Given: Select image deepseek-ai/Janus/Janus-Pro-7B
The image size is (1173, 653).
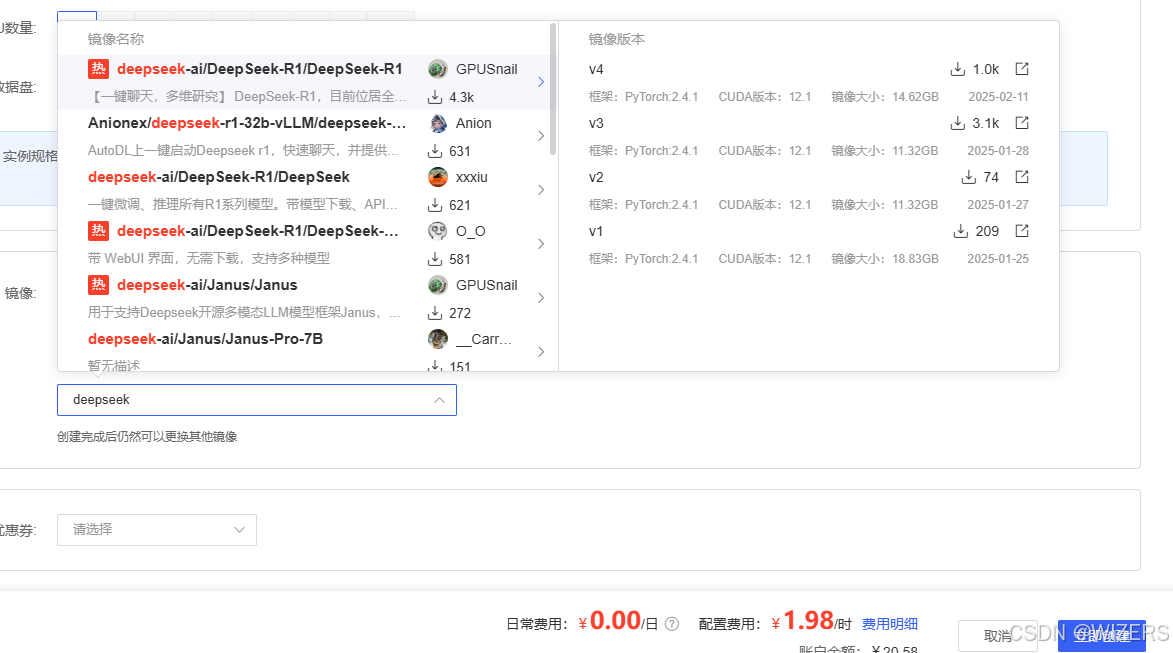Looking at the screenshot, I should (205, 339).
